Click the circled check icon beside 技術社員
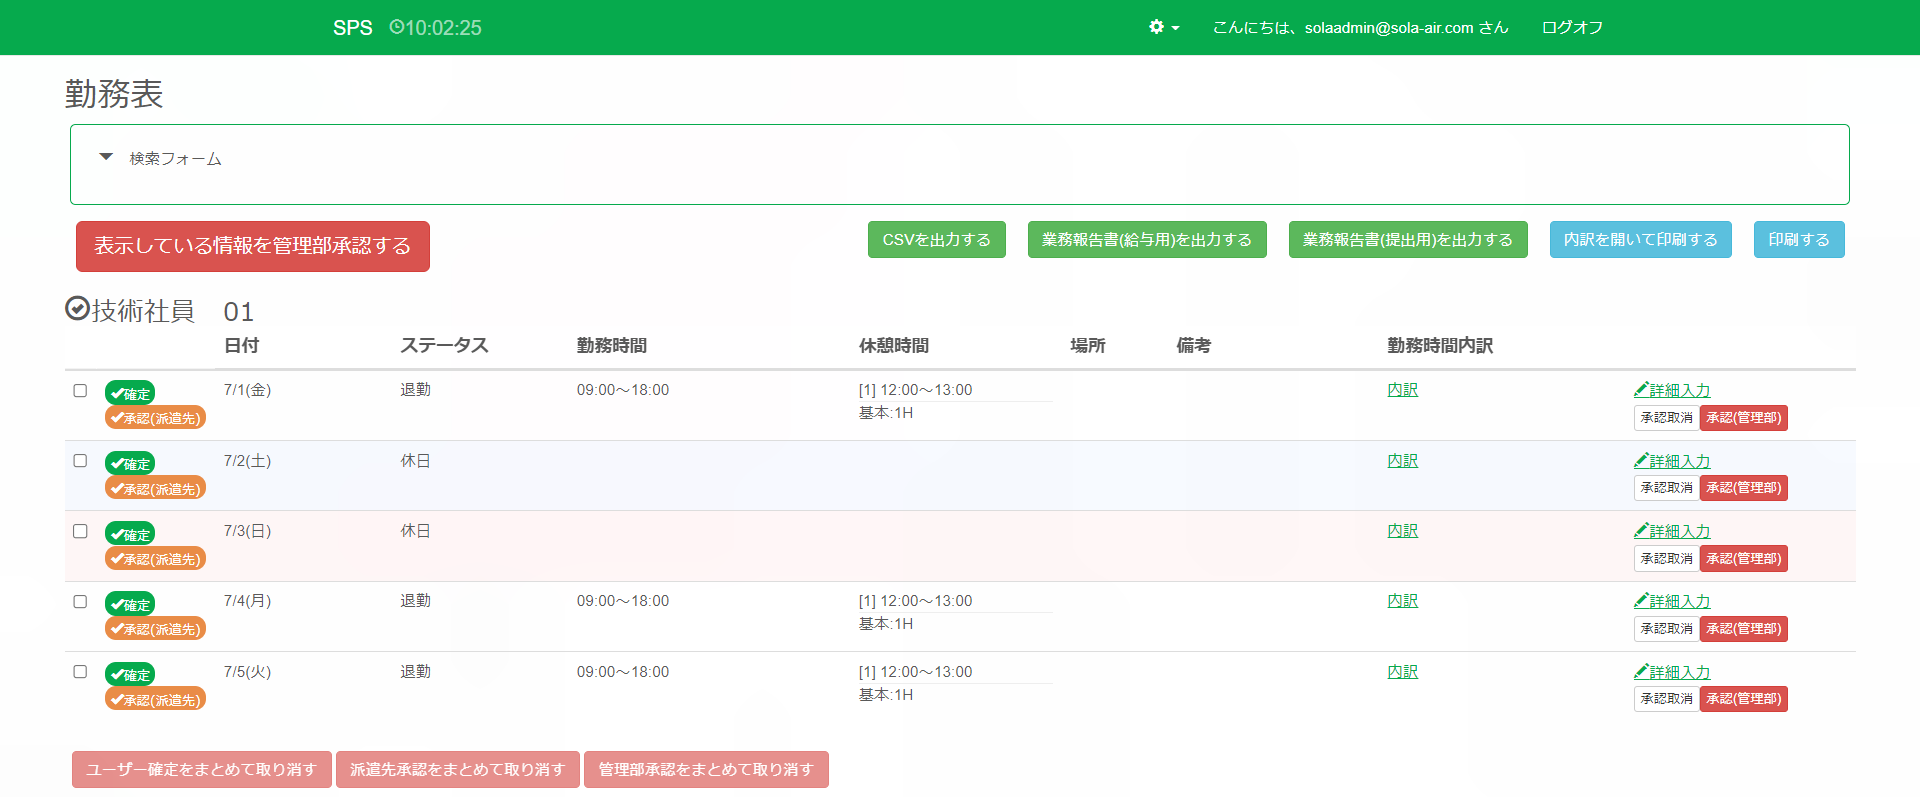 click(77, 309)
